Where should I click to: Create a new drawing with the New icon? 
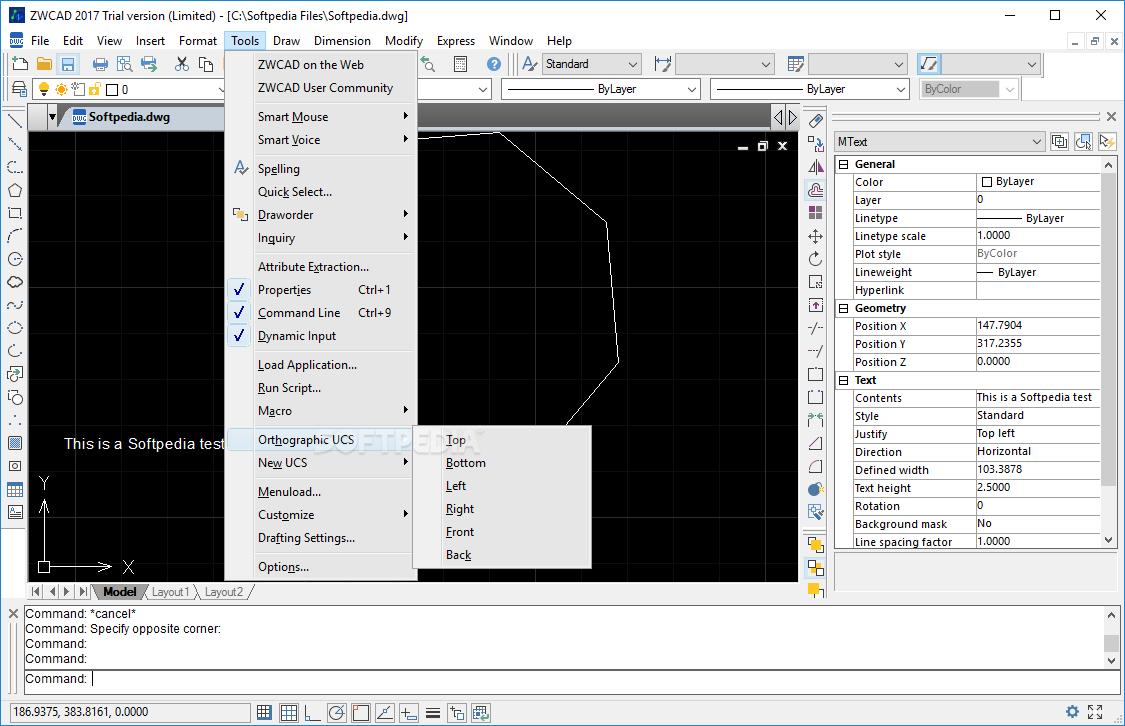pos(20,64)
